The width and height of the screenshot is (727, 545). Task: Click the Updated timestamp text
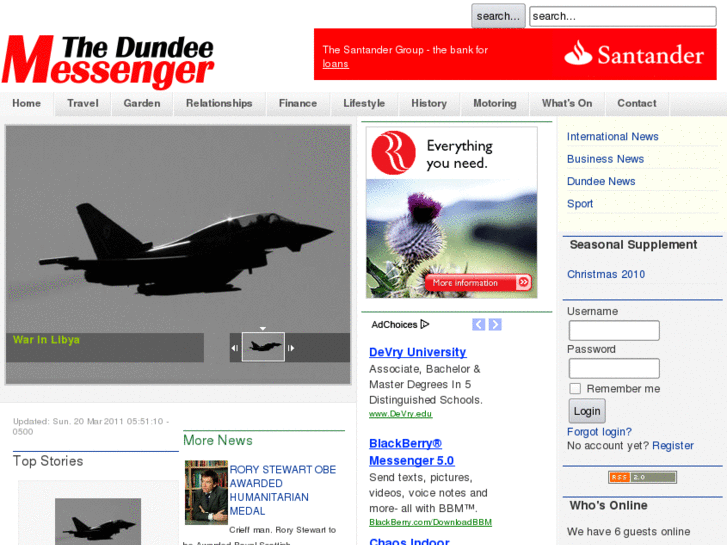click(91, 426)
